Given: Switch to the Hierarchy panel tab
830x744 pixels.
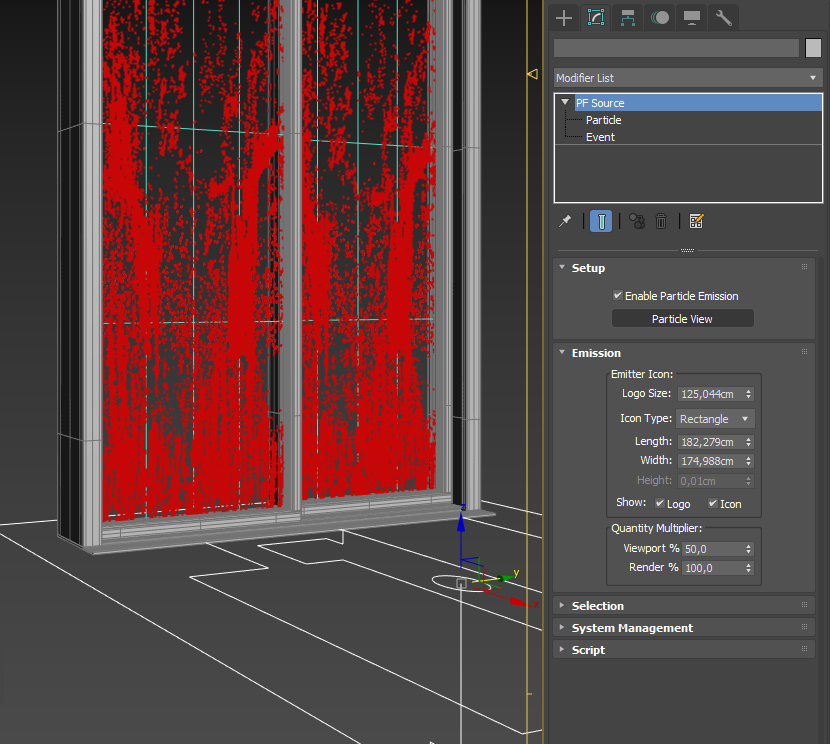Looking at the screenshot, I should [x=628, y=17].
